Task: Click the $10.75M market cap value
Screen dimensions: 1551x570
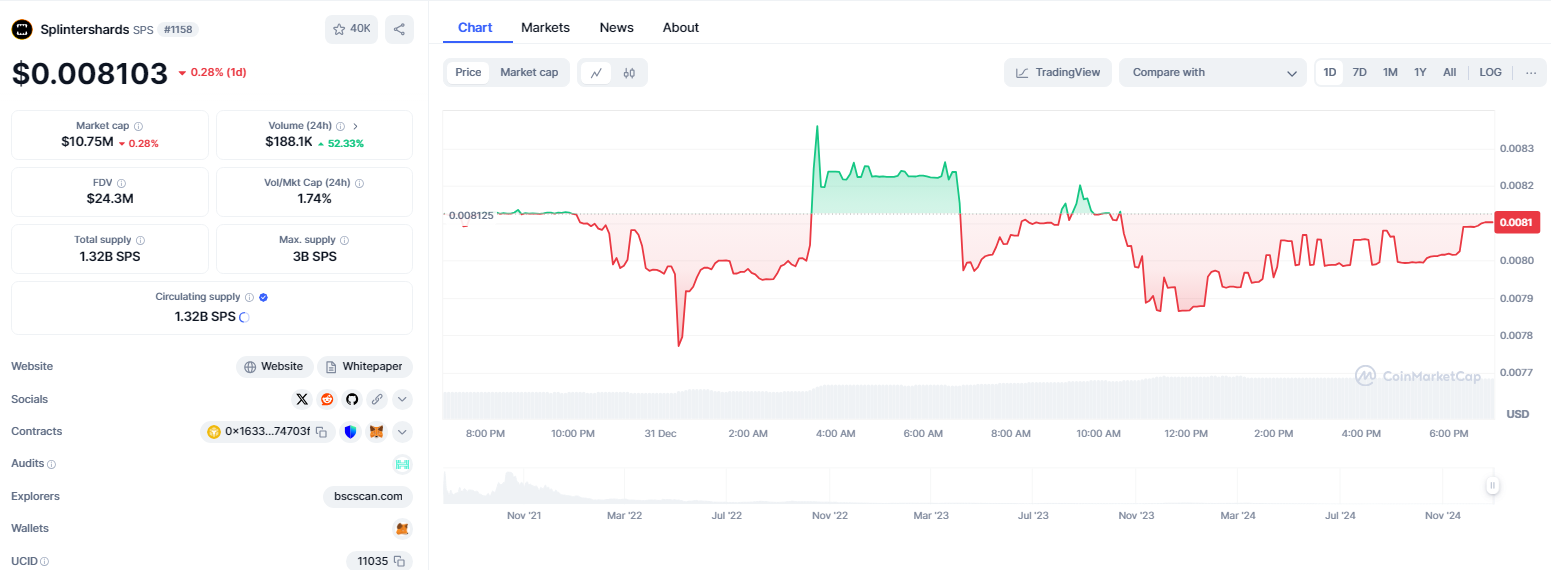Action: 87,142
